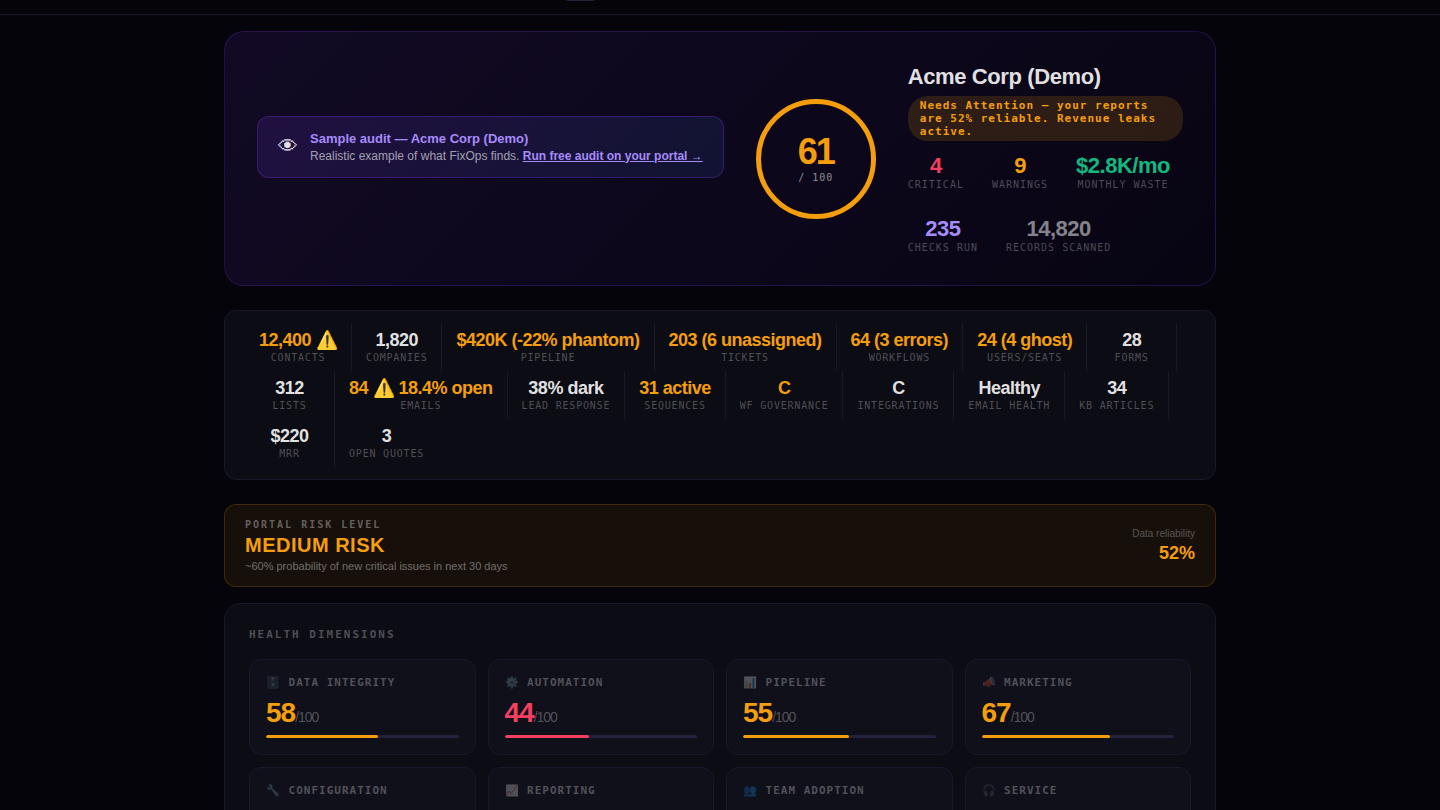This screenshot has width=1440, height=810.
Task: Click the warning triangle beside 12,400 contacts
Action: pyautogui.click(x=327, y=340)
